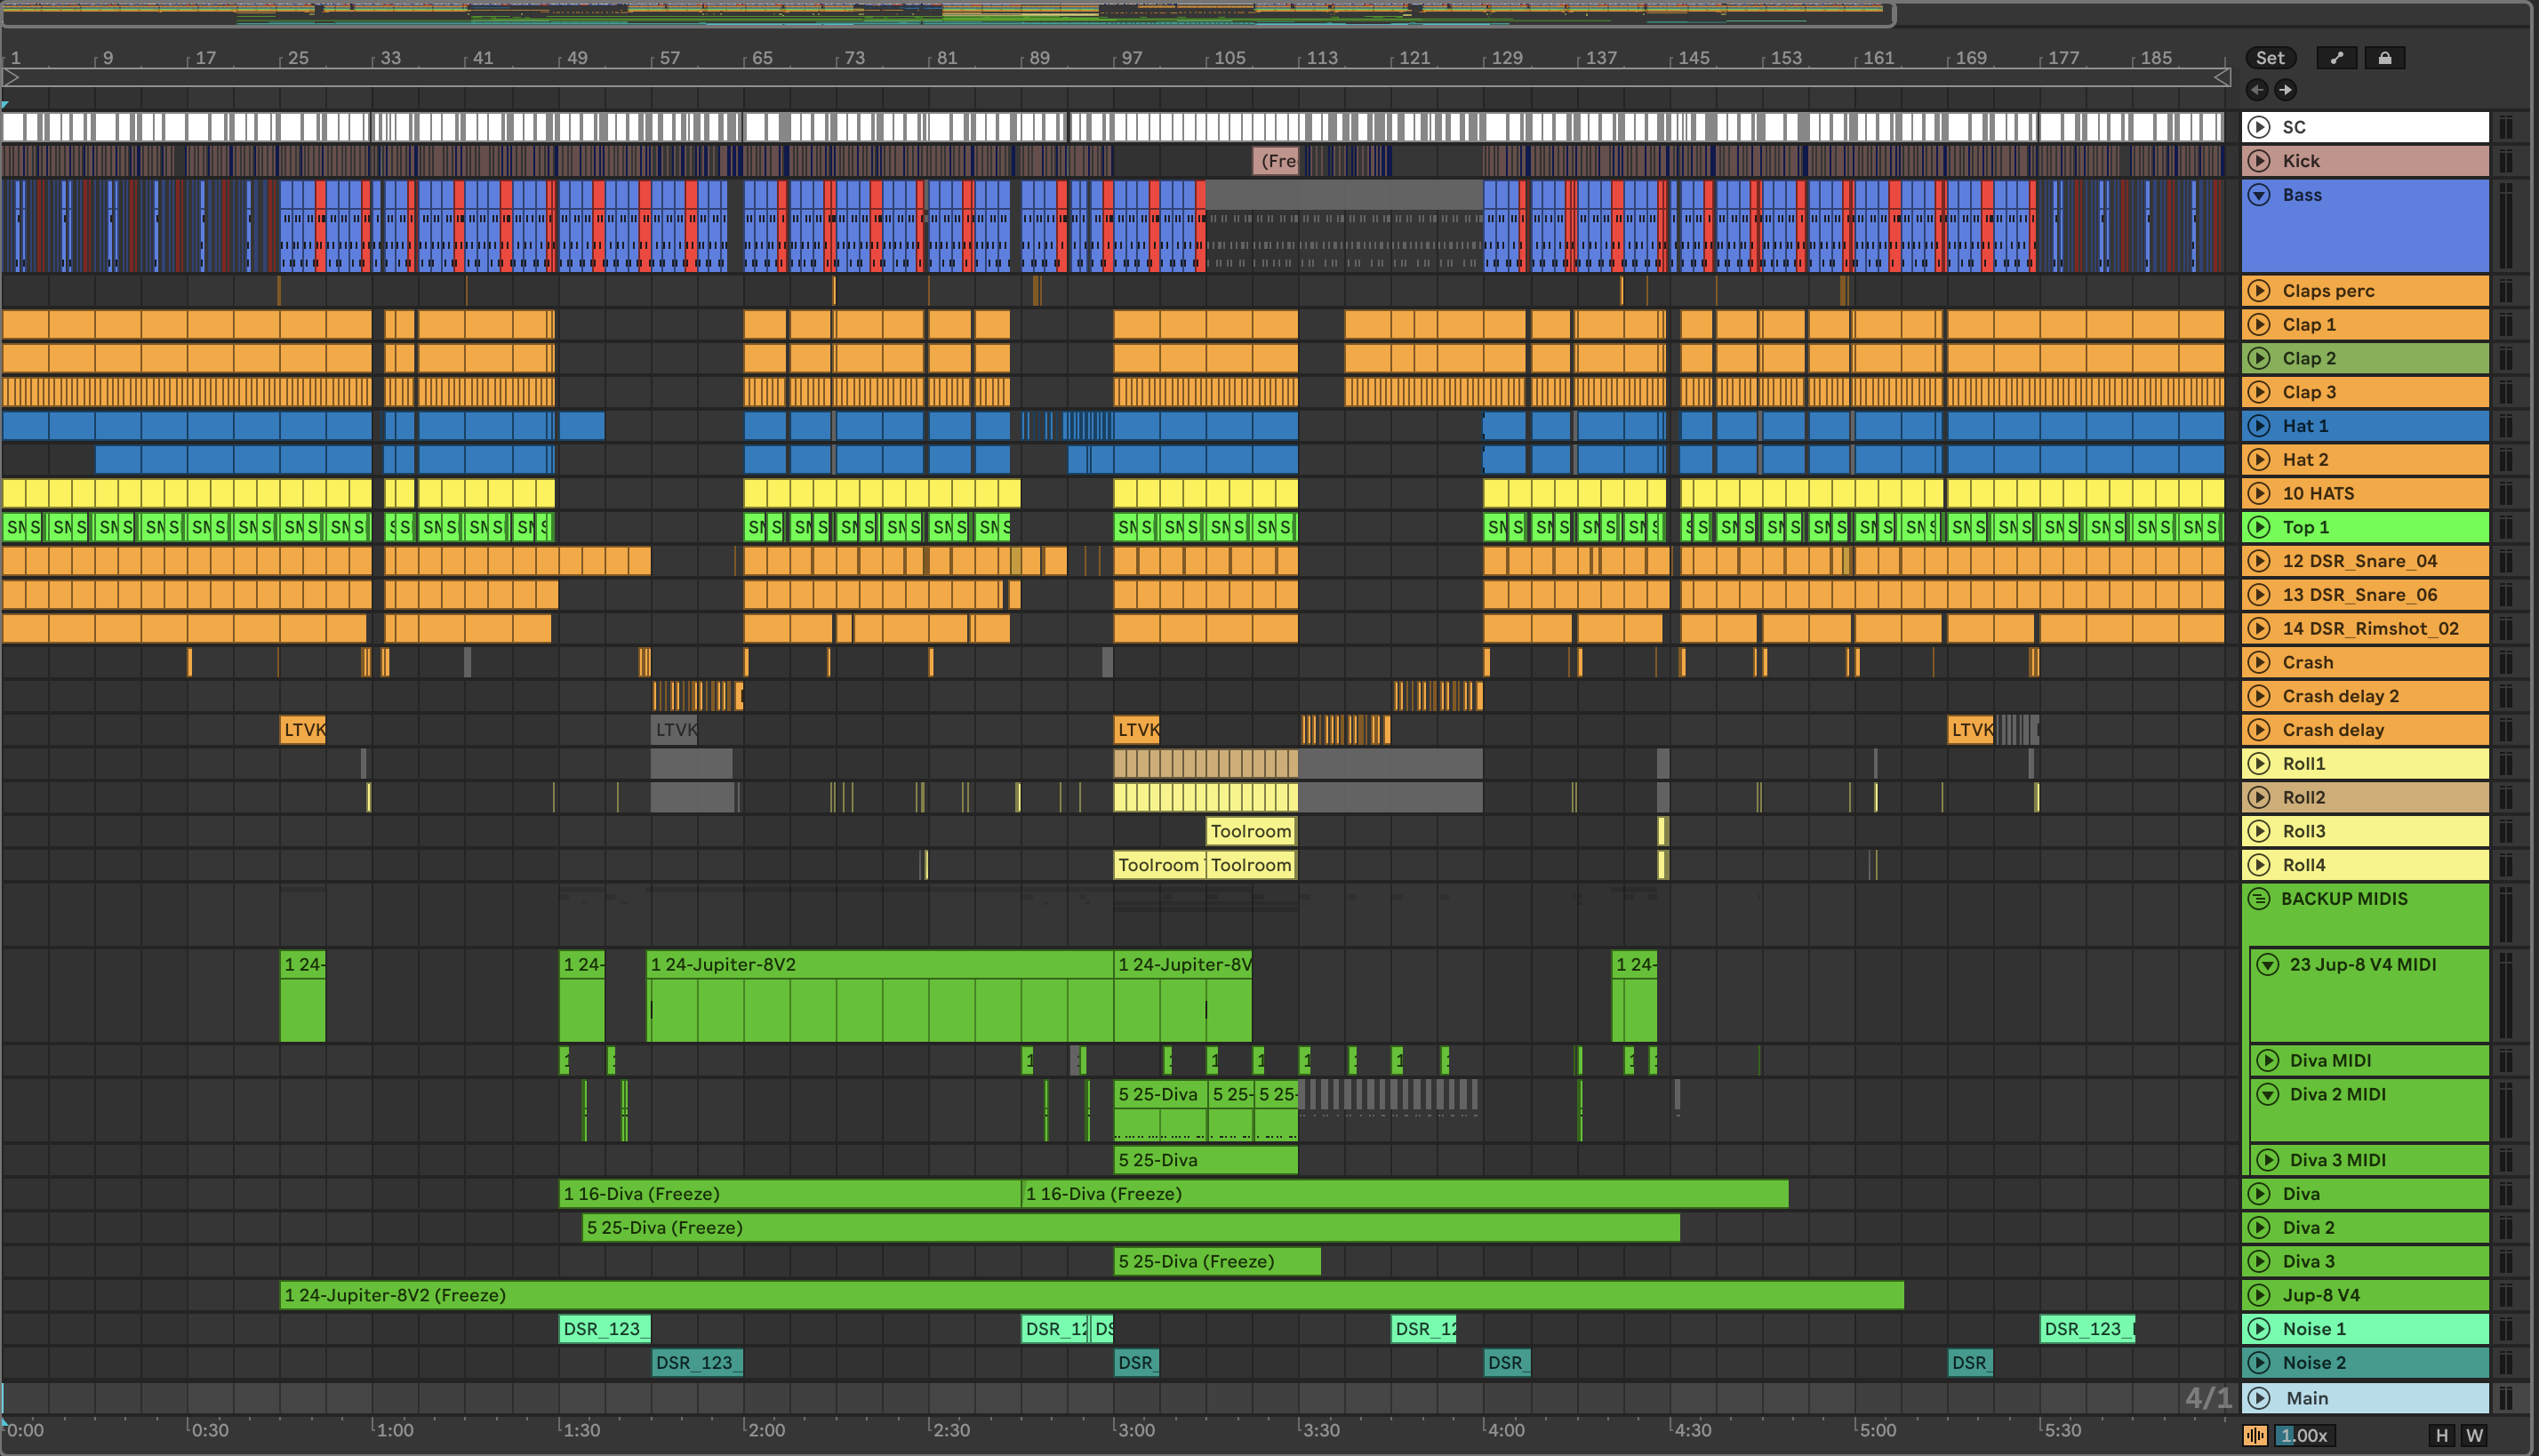Unfold the BACKUP MIDIS group
This screenshot has width=2539, height=1456.
[2259, 899]
